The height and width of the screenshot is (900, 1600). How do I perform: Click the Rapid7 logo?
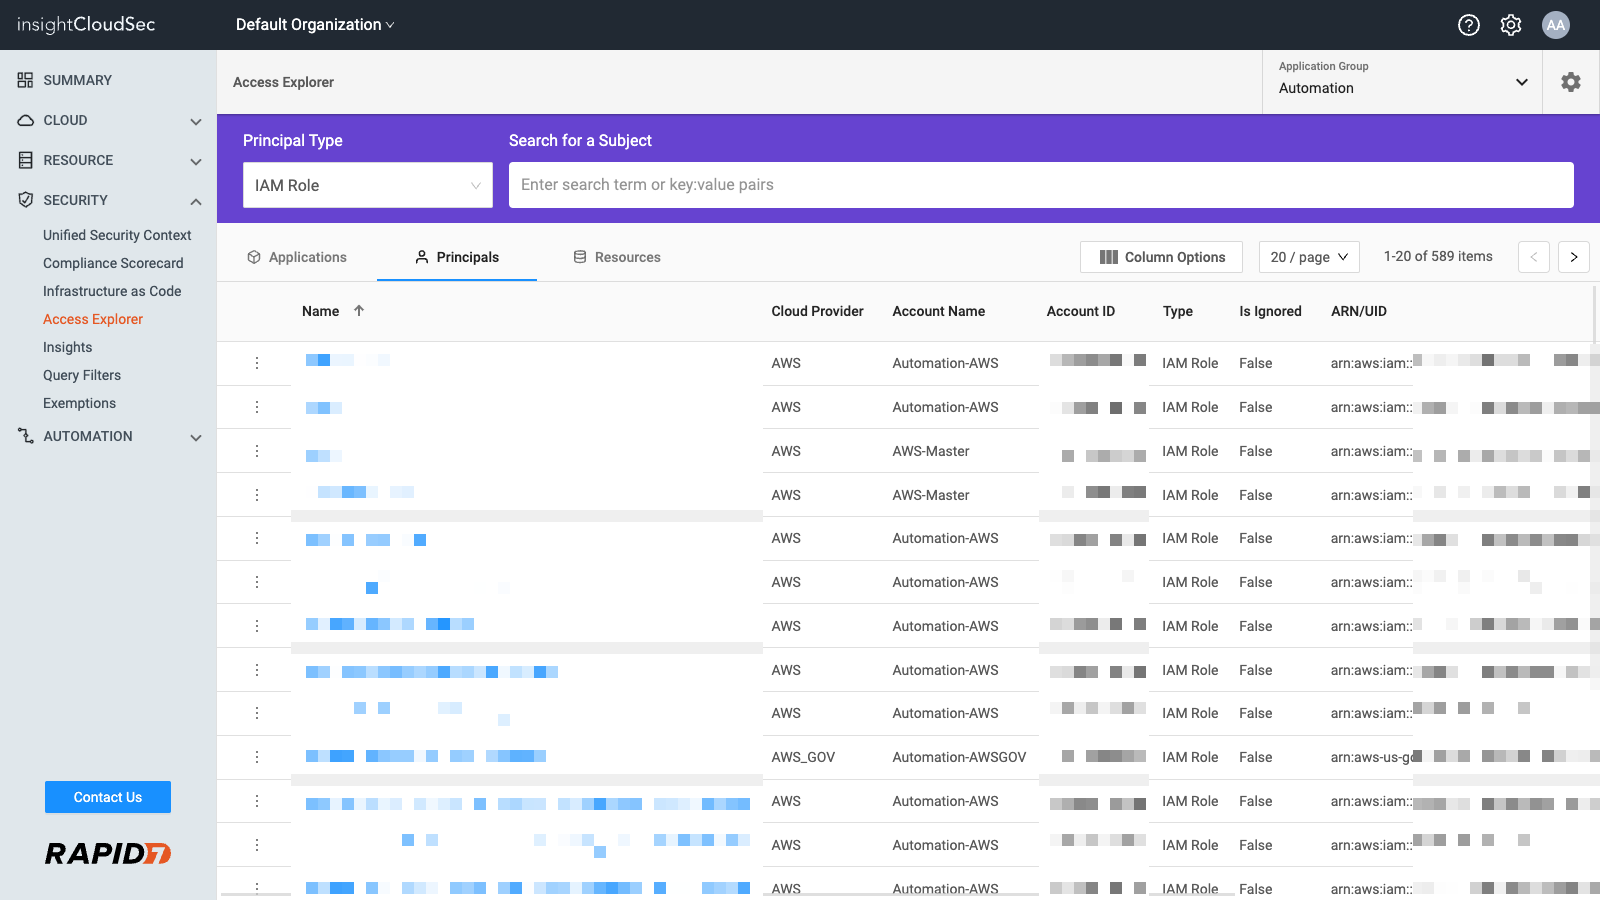coord(108,853)
